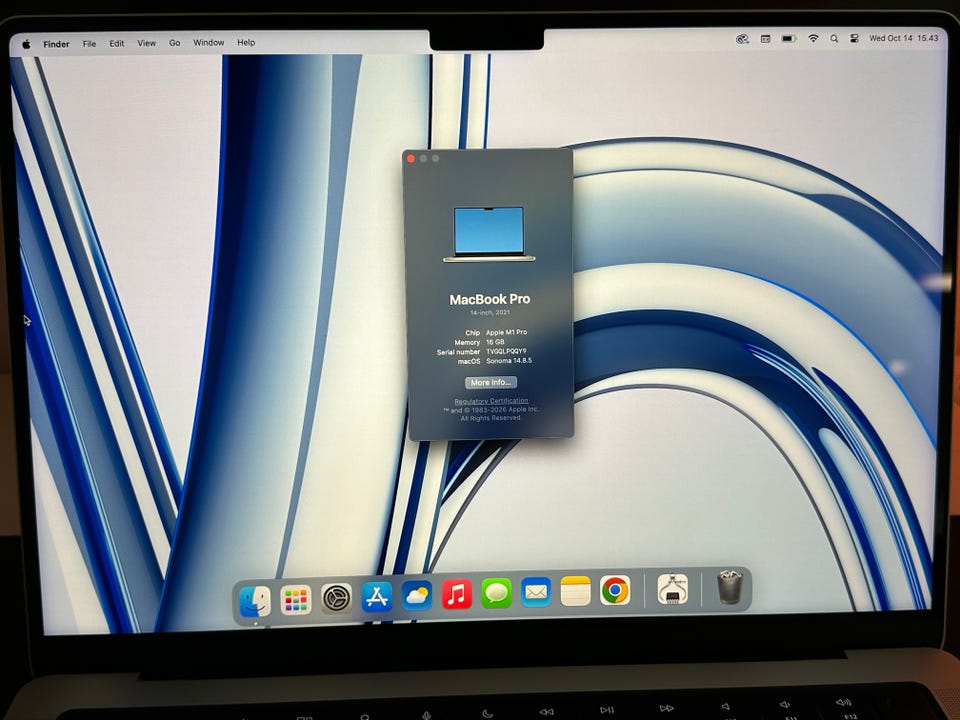Open the App Store dock icon
Viewport: 960px width, 720px height.
click(377, 596)
